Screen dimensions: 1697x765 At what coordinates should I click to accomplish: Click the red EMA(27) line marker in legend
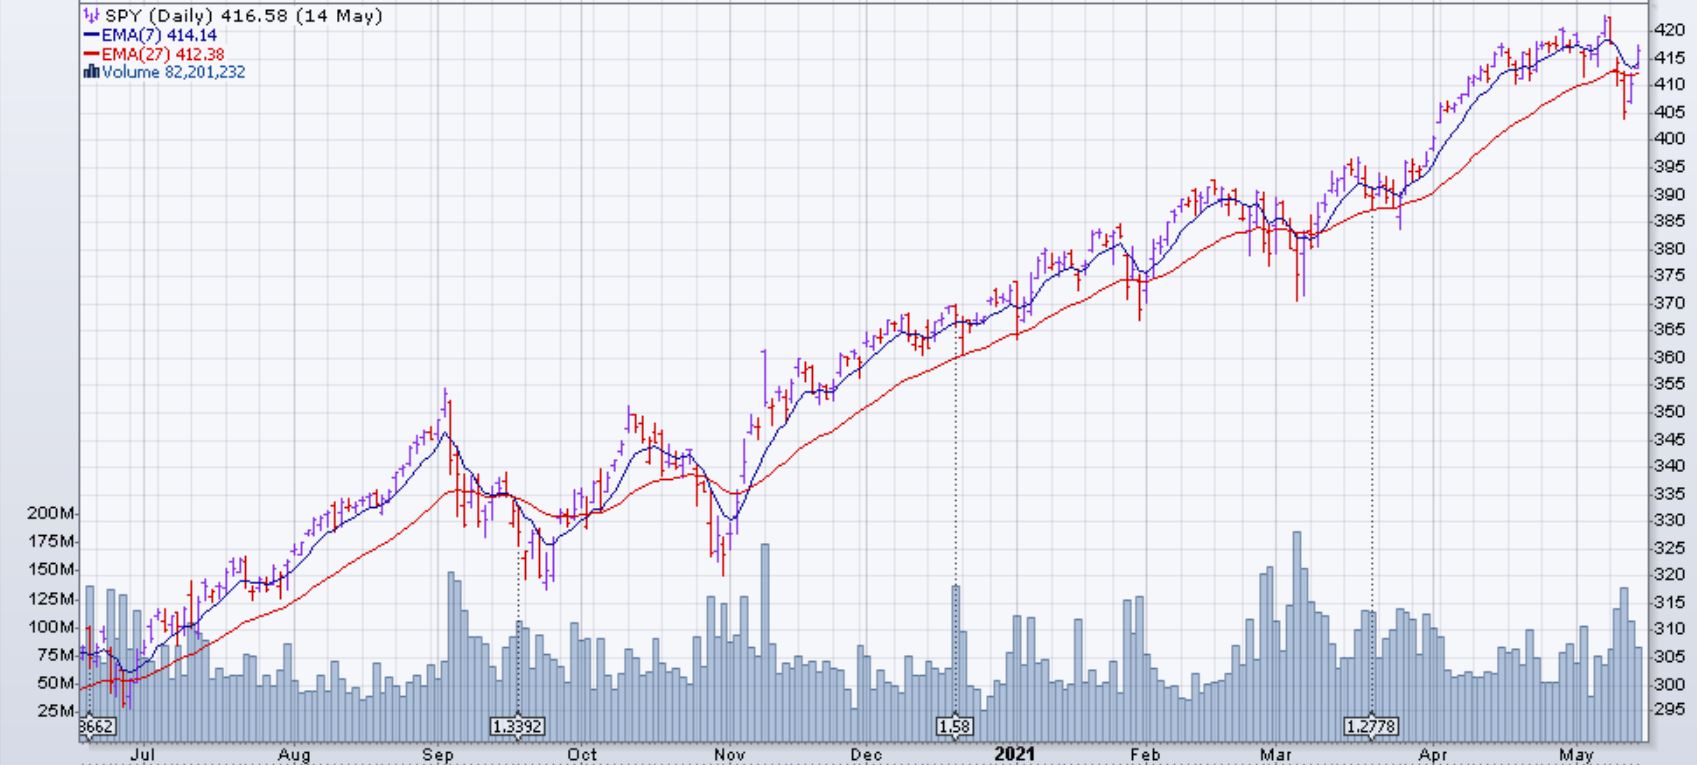coord(92,54)
